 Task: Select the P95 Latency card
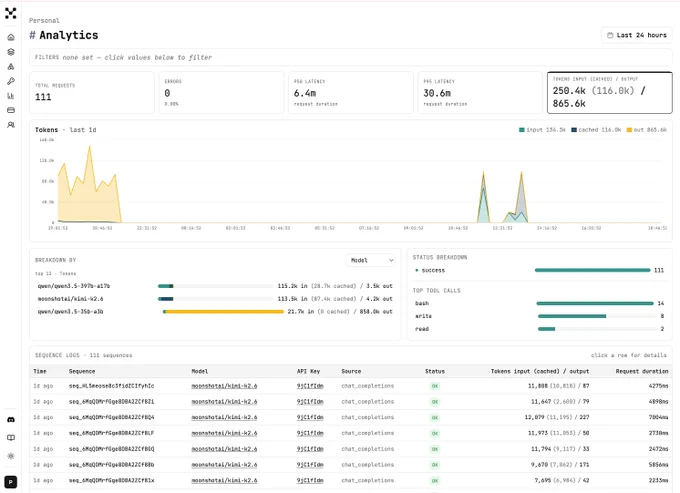[x=480, y=93]
